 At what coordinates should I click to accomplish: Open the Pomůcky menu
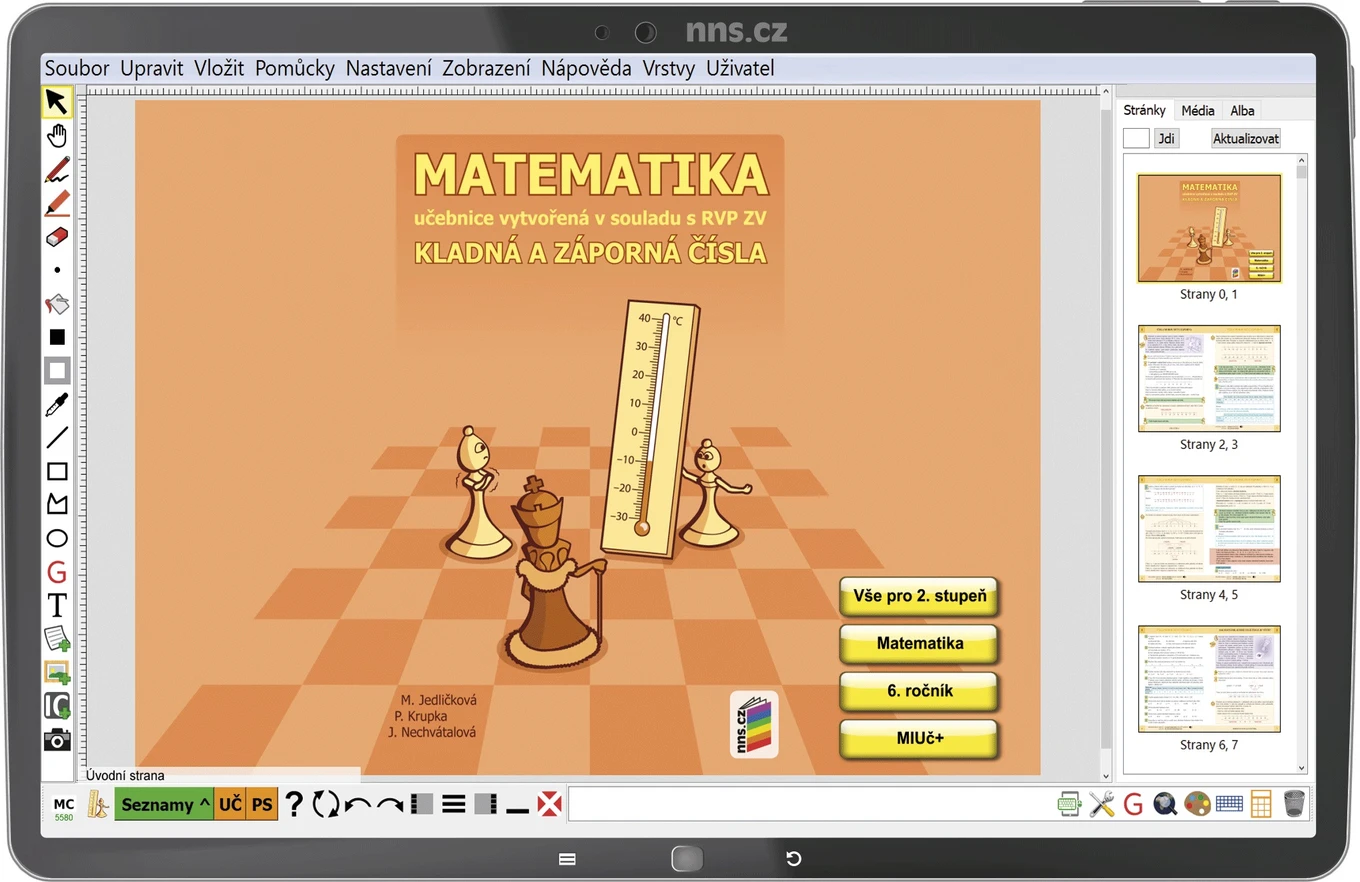(x=295, y=68)
